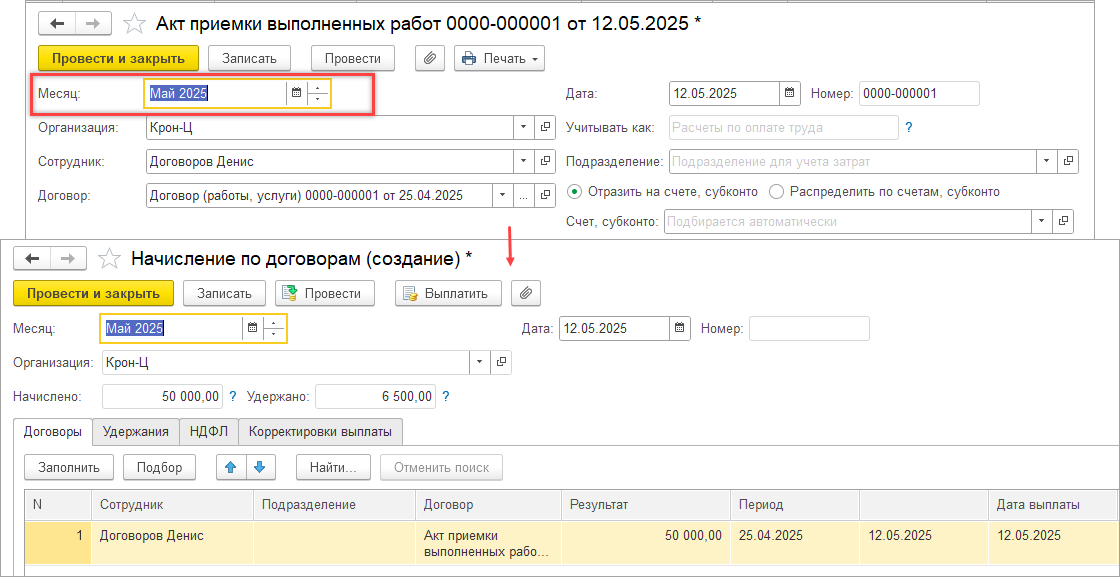Open calendar picker for Месяц in Начисление form
The width and height of the screenshot is (1120, 577).
252,328
